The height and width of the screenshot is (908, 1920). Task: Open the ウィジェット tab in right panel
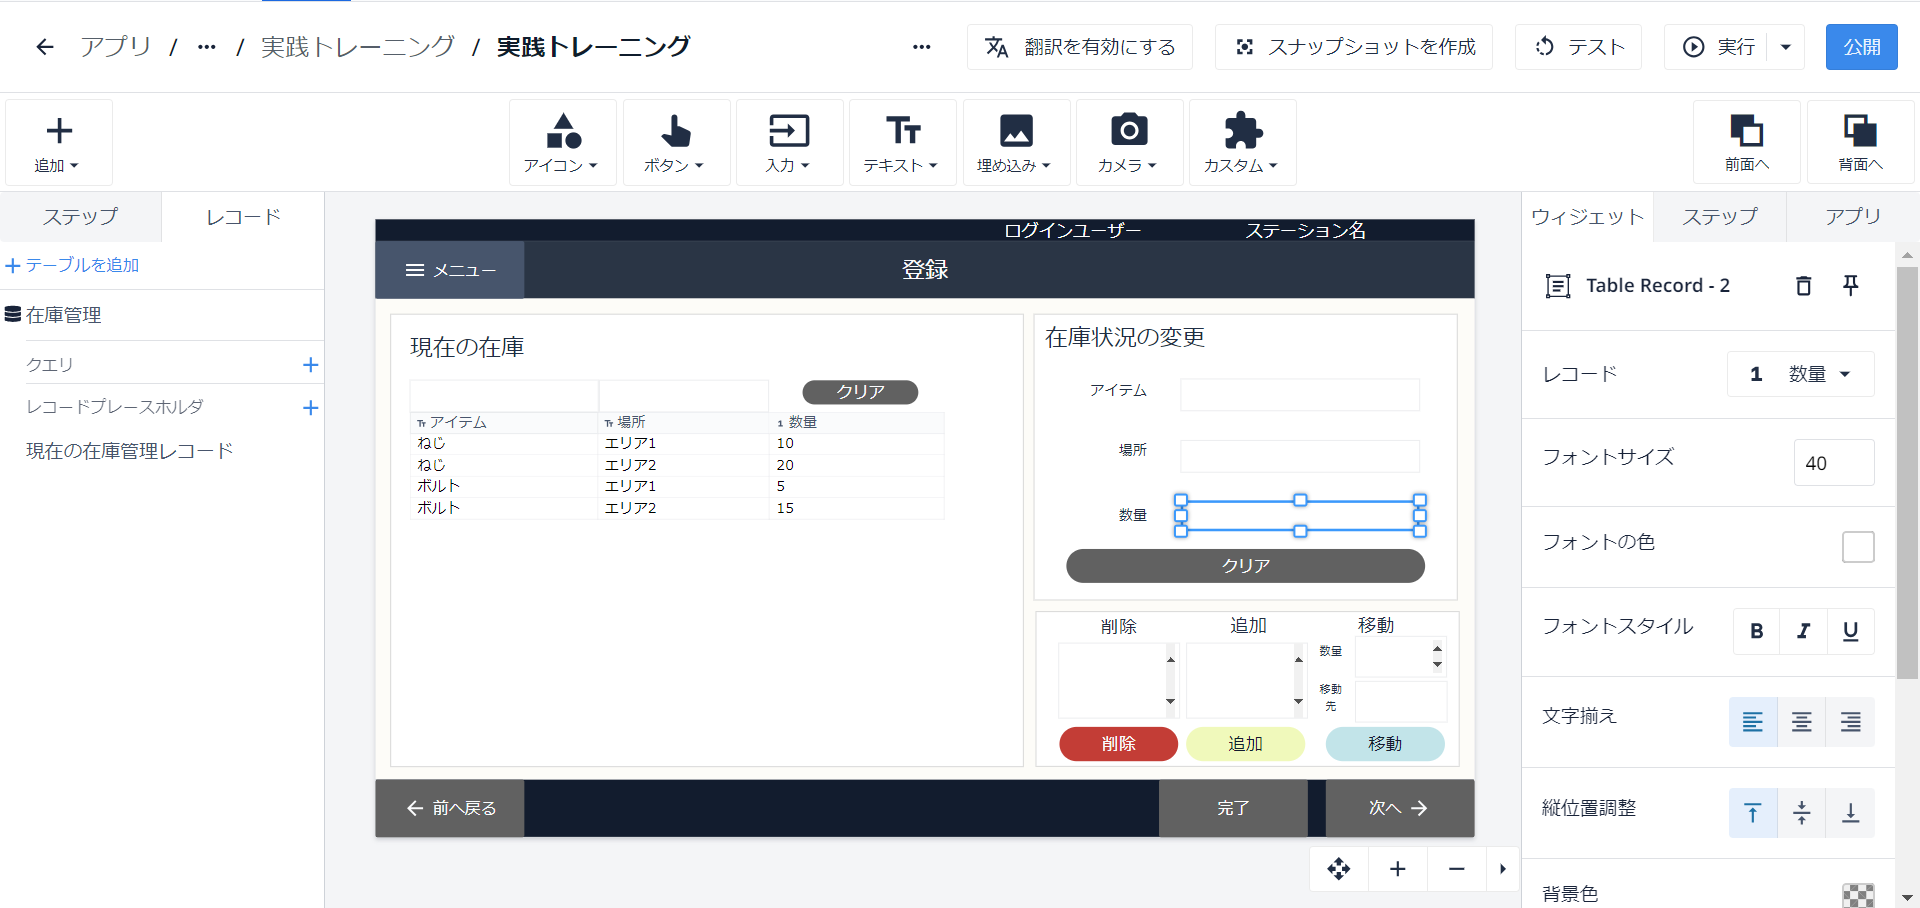coord(1587,217)
